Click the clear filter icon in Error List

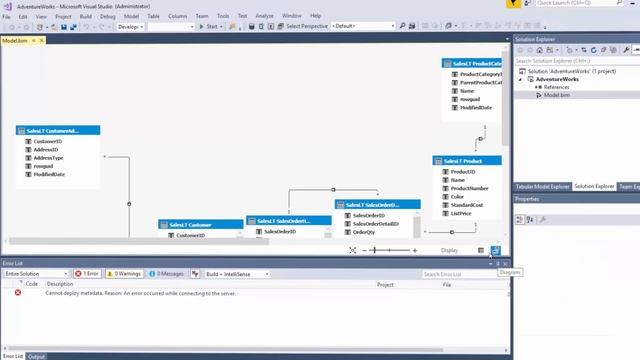pos(195,274)
